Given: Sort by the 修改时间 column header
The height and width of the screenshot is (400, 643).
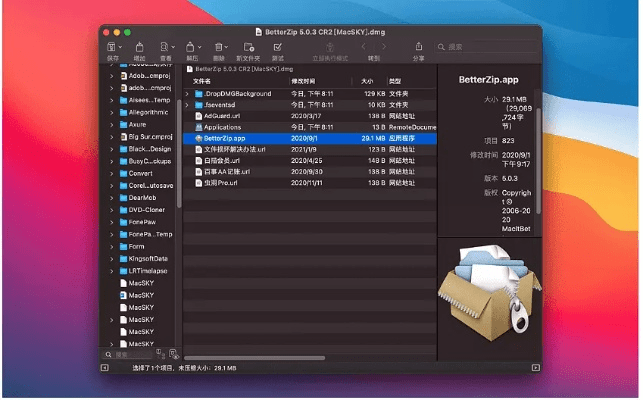Looking at the screenshot, I should click(303, 80).
